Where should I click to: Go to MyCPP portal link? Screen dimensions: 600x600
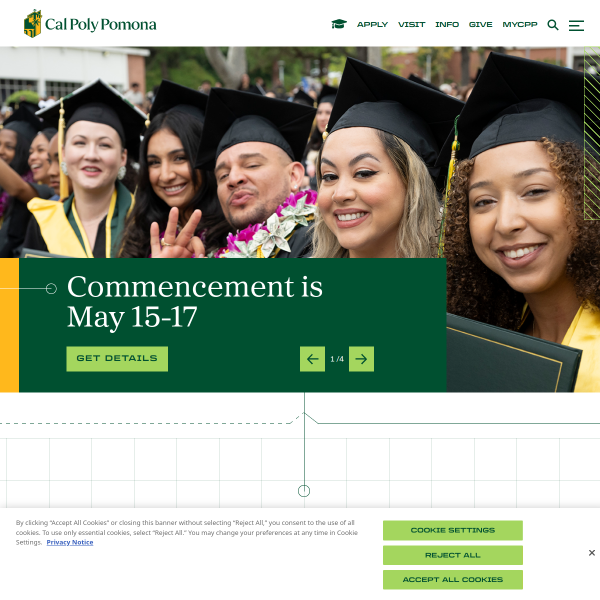[520, 24]
